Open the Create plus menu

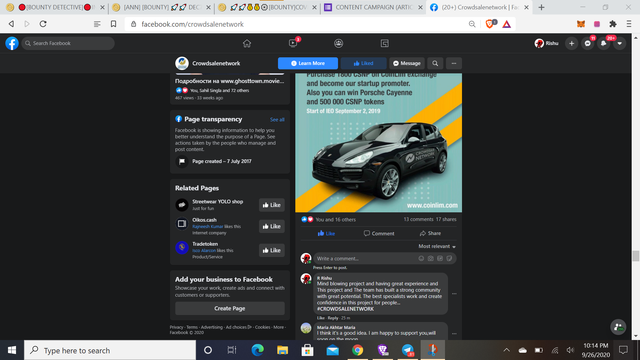[x=571, y=43]
